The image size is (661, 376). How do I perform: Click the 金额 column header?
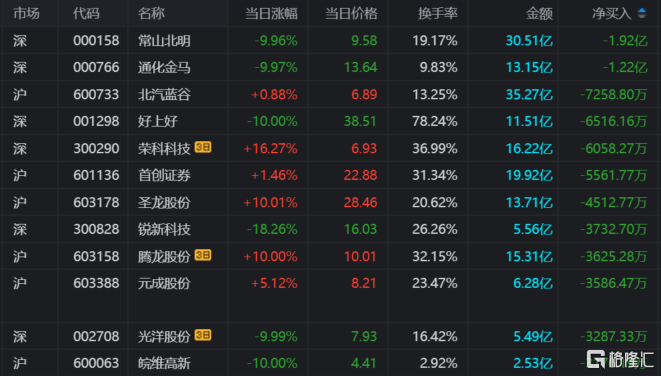coord(539,13)
